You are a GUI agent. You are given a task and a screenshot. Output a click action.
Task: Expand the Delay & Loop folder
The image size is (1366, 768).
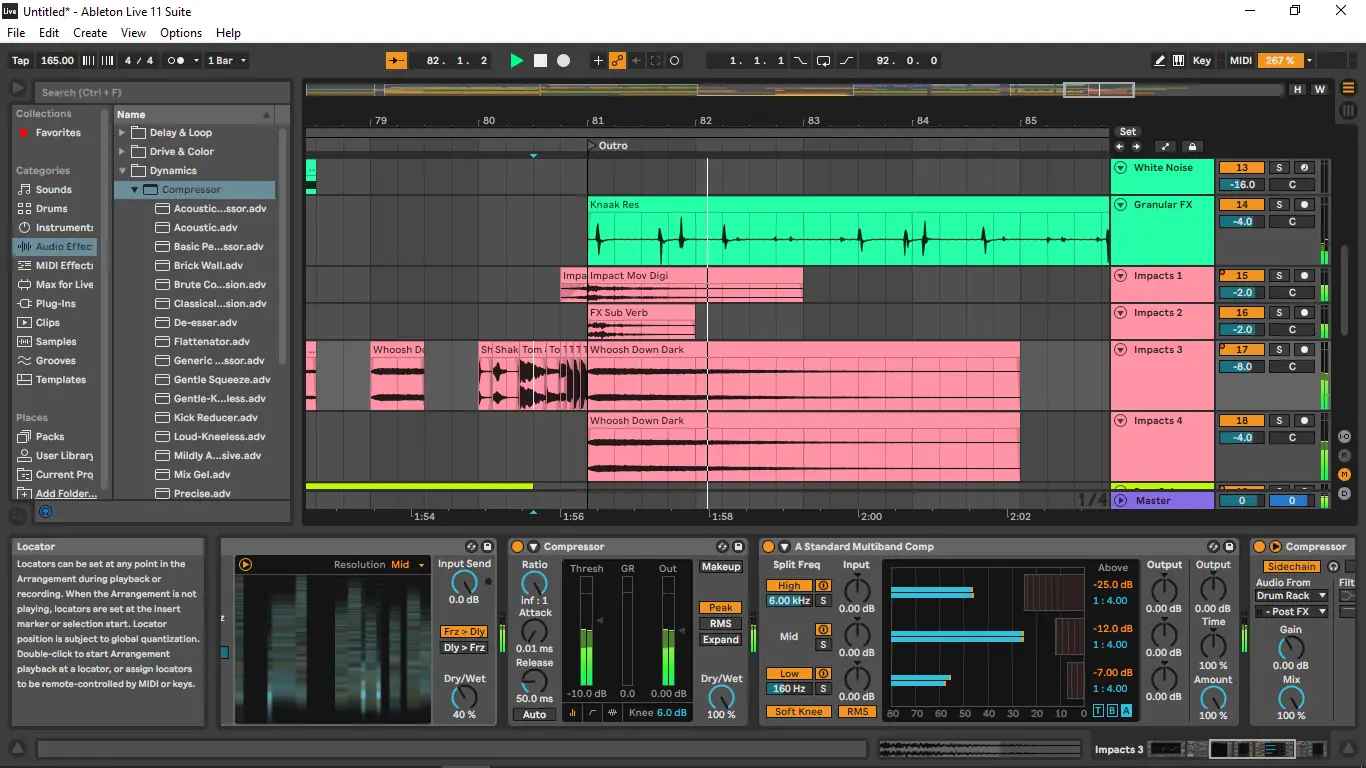point(123,133)
